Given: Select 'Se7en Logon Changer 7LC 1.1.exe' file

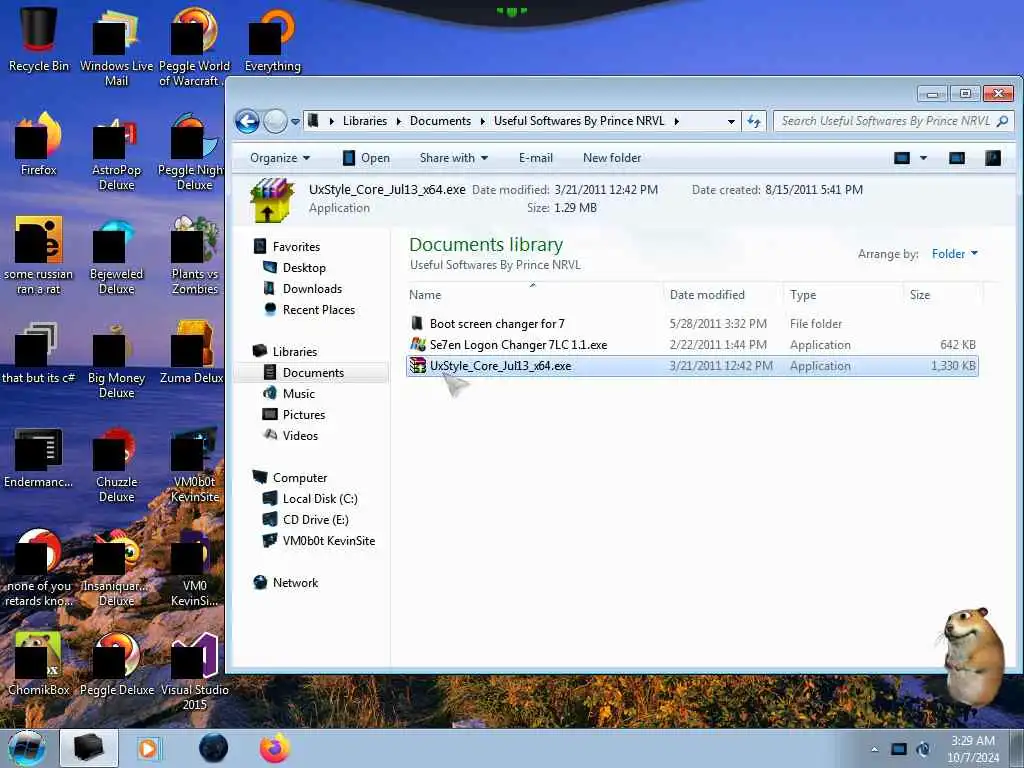Looking at the screenshot, I should click(x=692, y=345).
